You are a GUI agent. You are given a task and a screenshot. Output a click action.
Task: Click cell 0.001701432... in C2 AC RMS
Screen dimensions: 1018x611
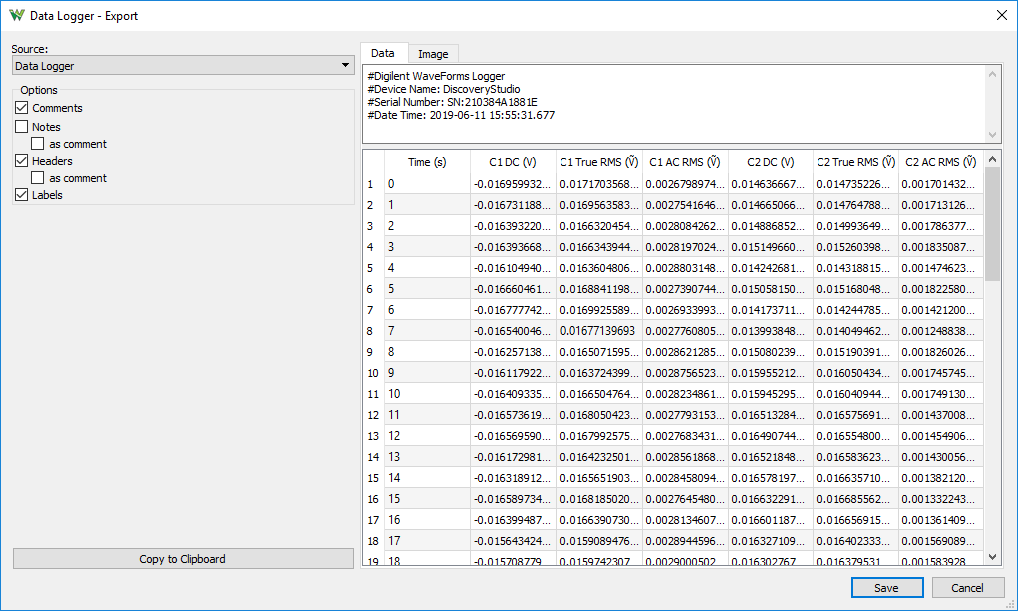[941, 184]
